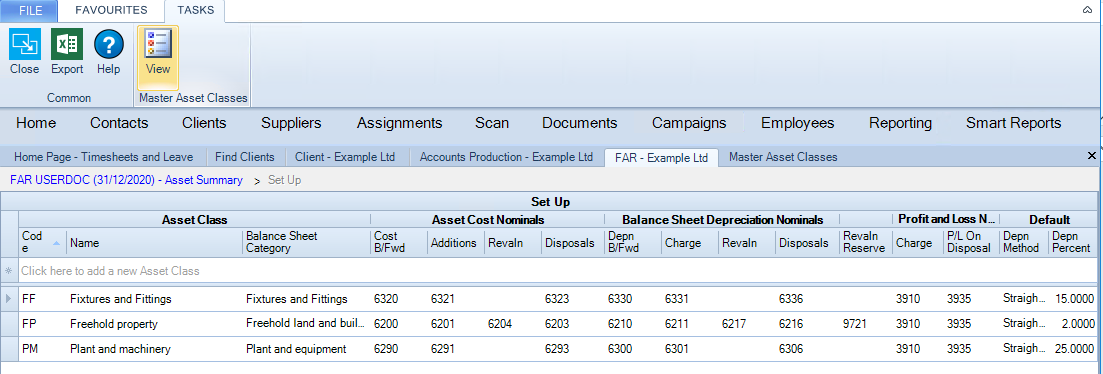Sort by Depn Percent column header
The image size is (1103, 374).
click(1072, 242)
